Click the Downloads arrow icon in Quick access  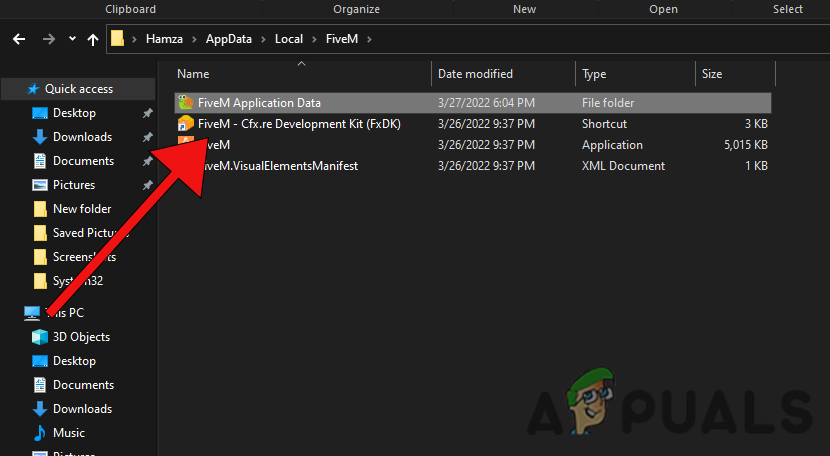pyautogui.click(x=40, y=137)
